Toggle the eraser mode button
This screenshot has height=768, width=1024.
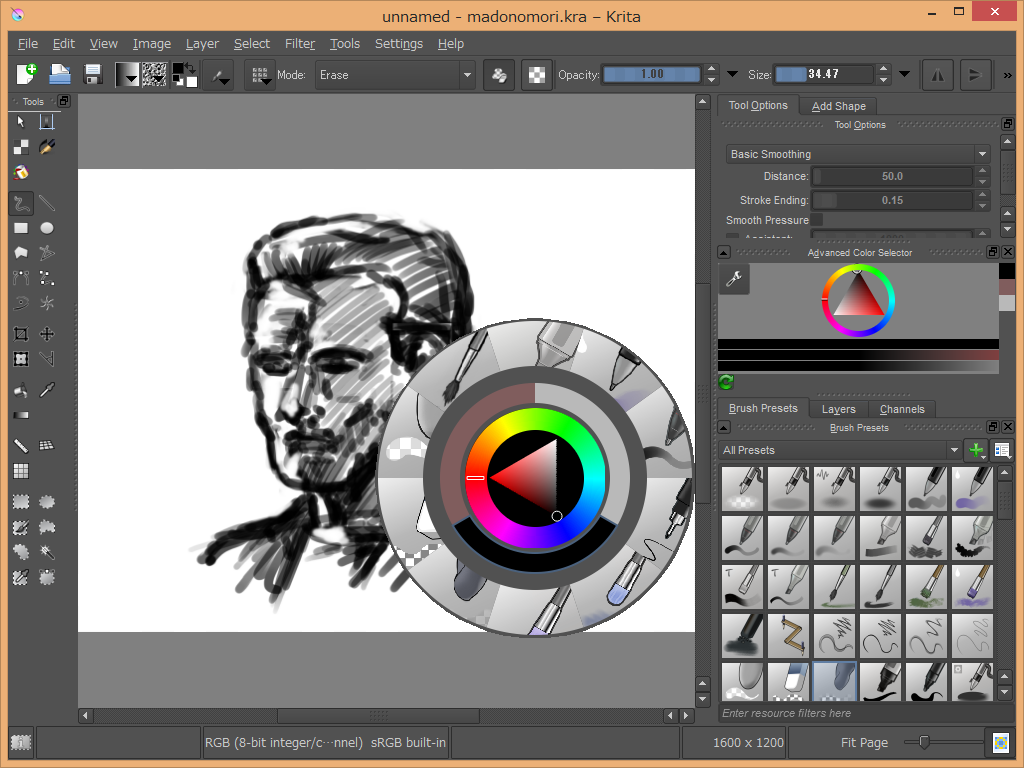500,75
